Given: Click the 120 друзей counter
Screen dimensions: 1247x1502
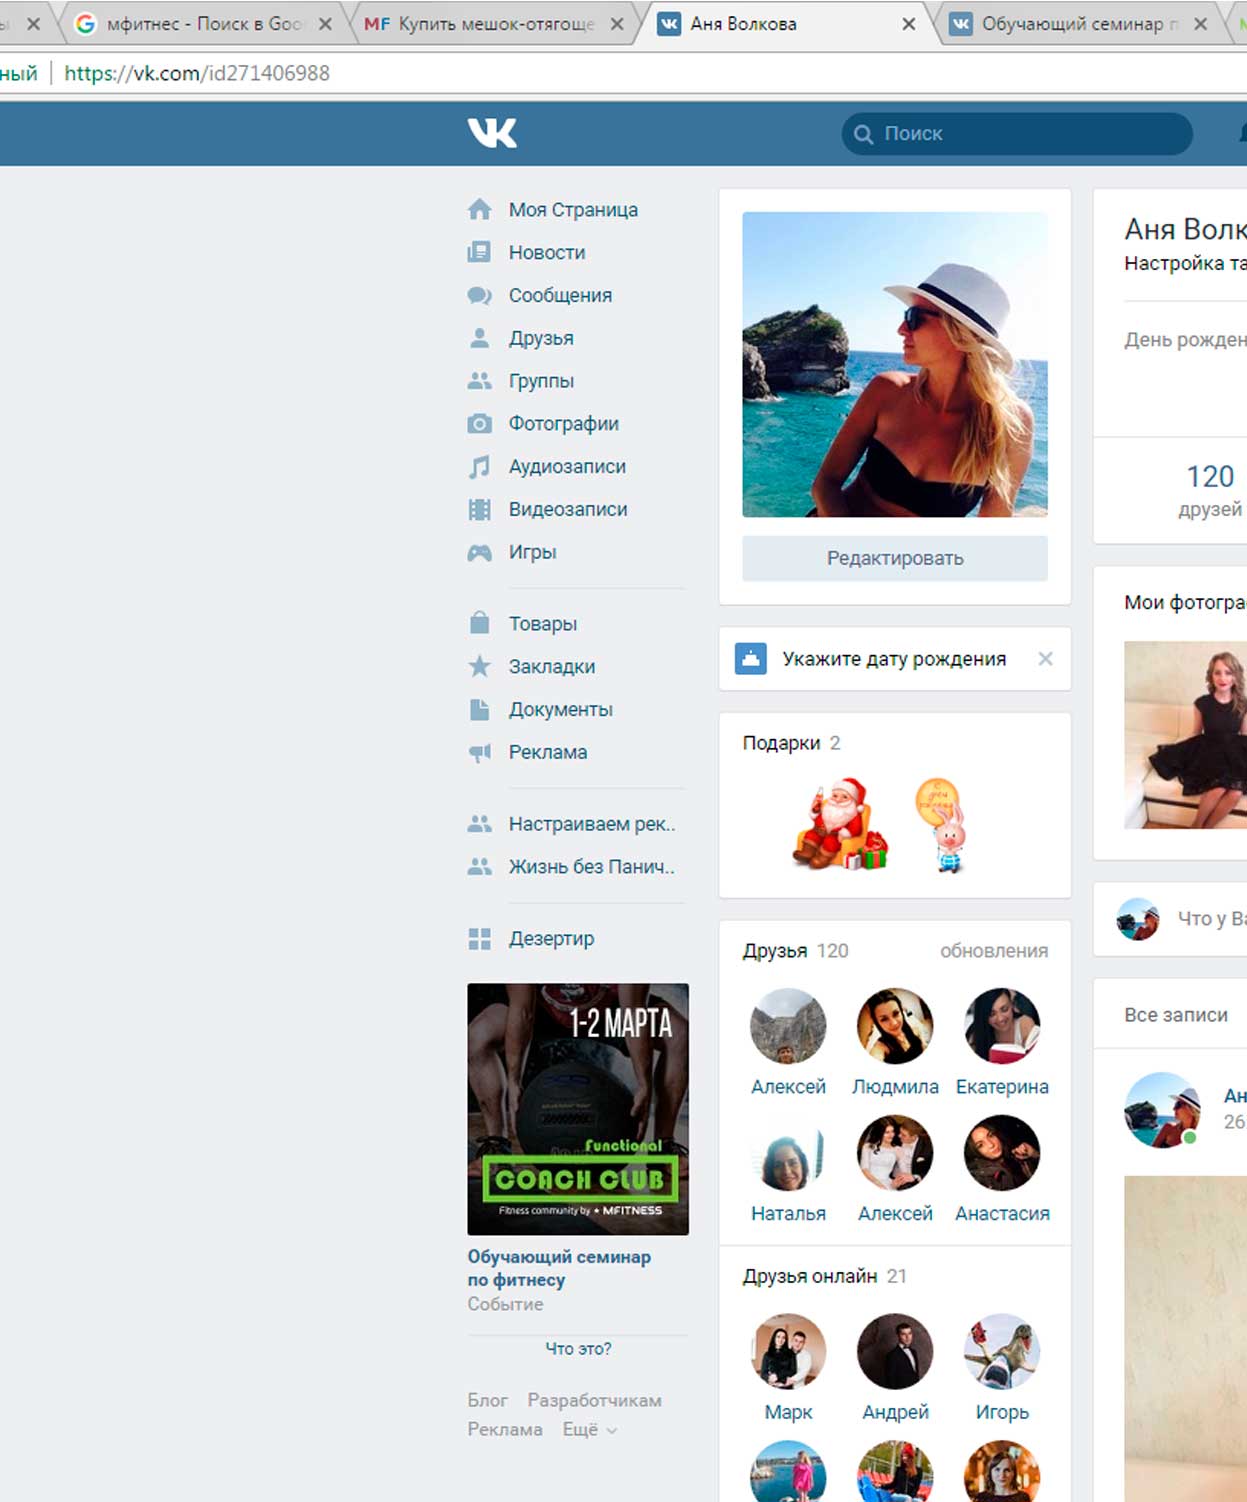Looking at the screenshot, I should (1210, 490).
